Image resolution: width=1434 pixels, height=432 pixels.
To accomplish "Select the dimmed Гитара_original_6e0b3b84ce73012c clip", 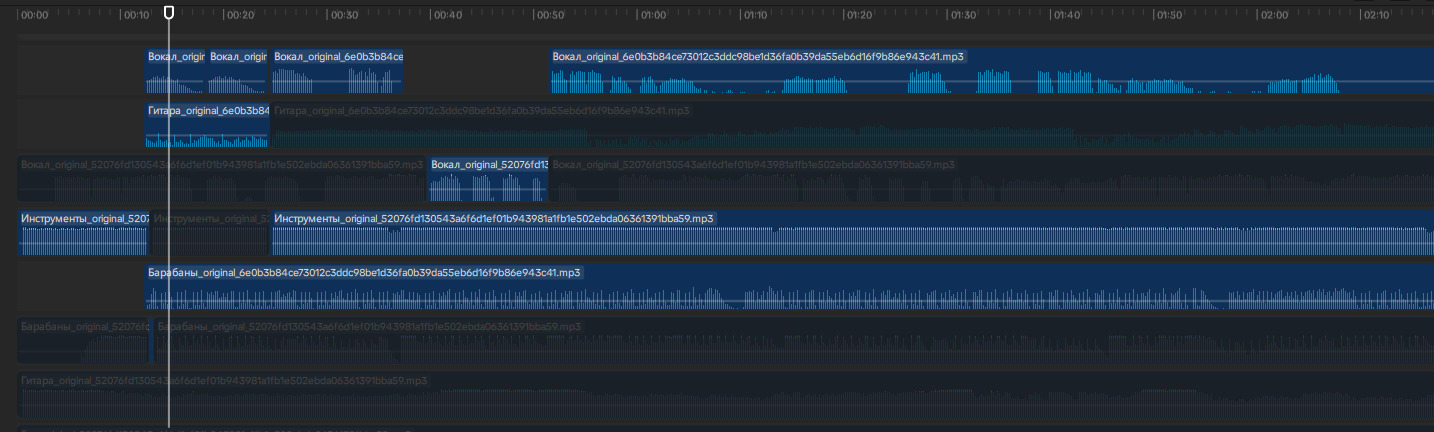I will (853, 124).
